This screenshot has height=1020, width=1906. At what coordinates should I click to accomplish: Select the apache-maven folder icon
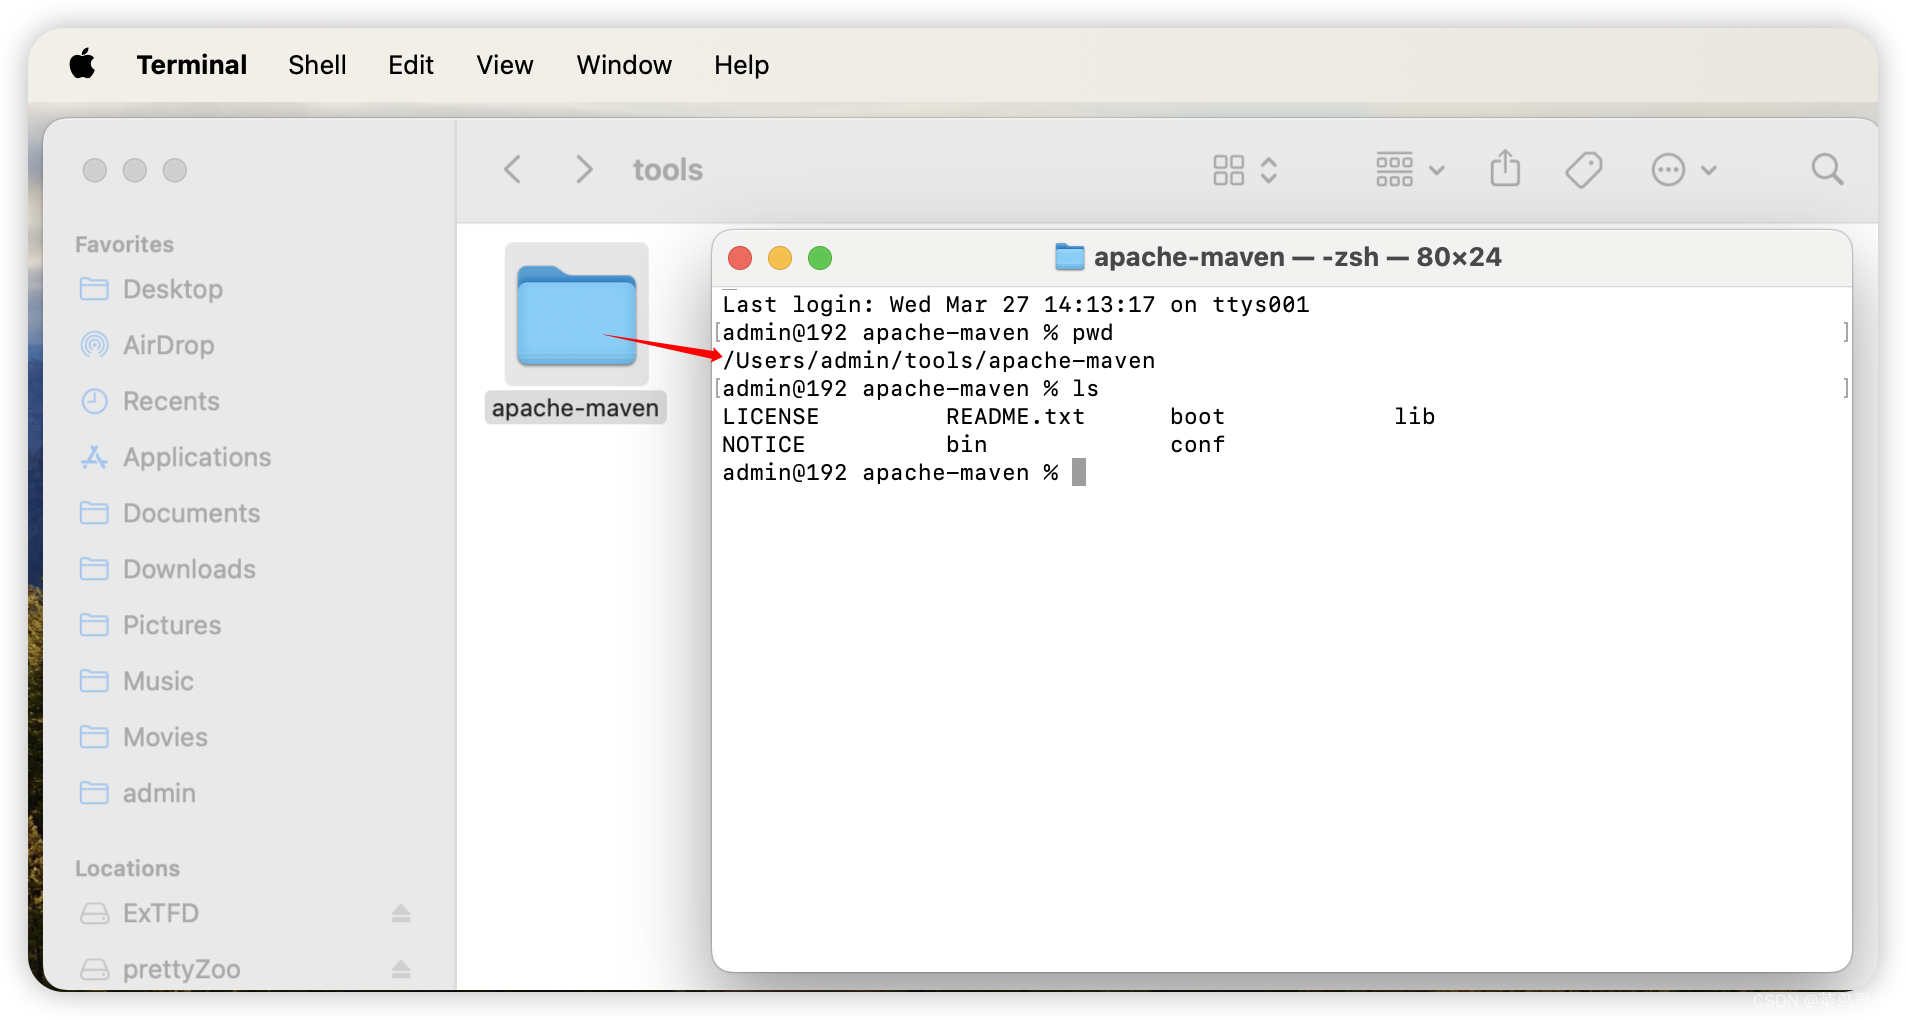[x=576, y=315]
